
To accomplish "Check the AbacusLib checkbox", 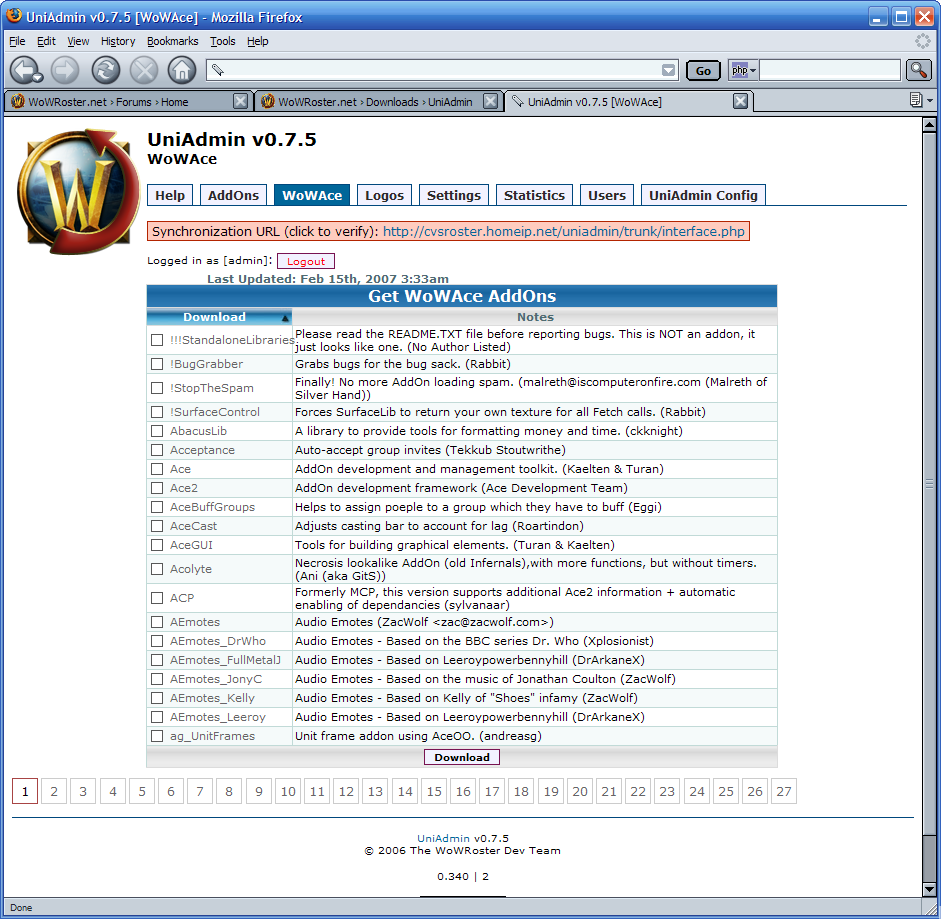I will [157, 431].
